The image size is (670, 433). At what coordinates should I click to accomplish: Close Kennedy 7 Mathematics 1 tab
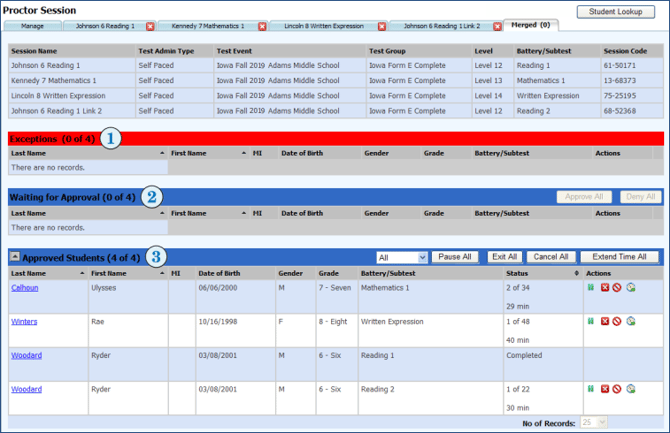point(262,27)
